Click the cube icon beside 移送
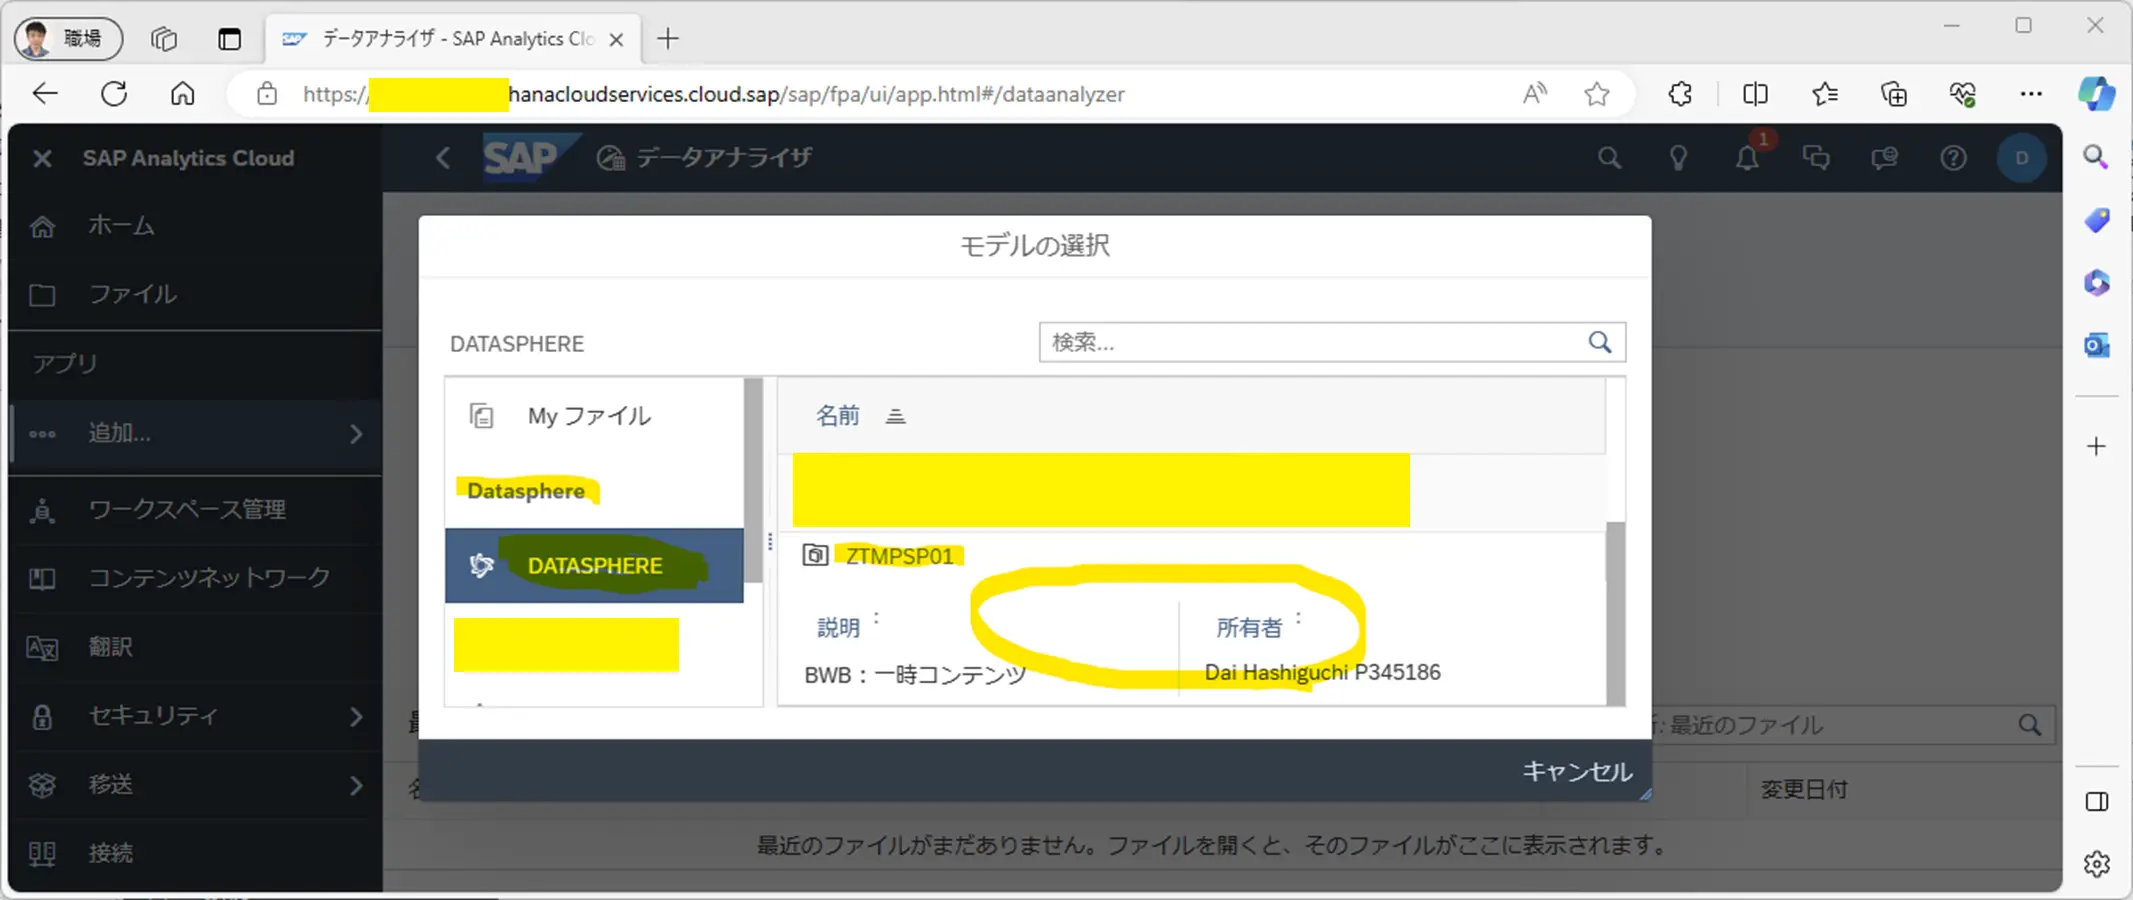2133x900 pixels. (x=42, y=785)
